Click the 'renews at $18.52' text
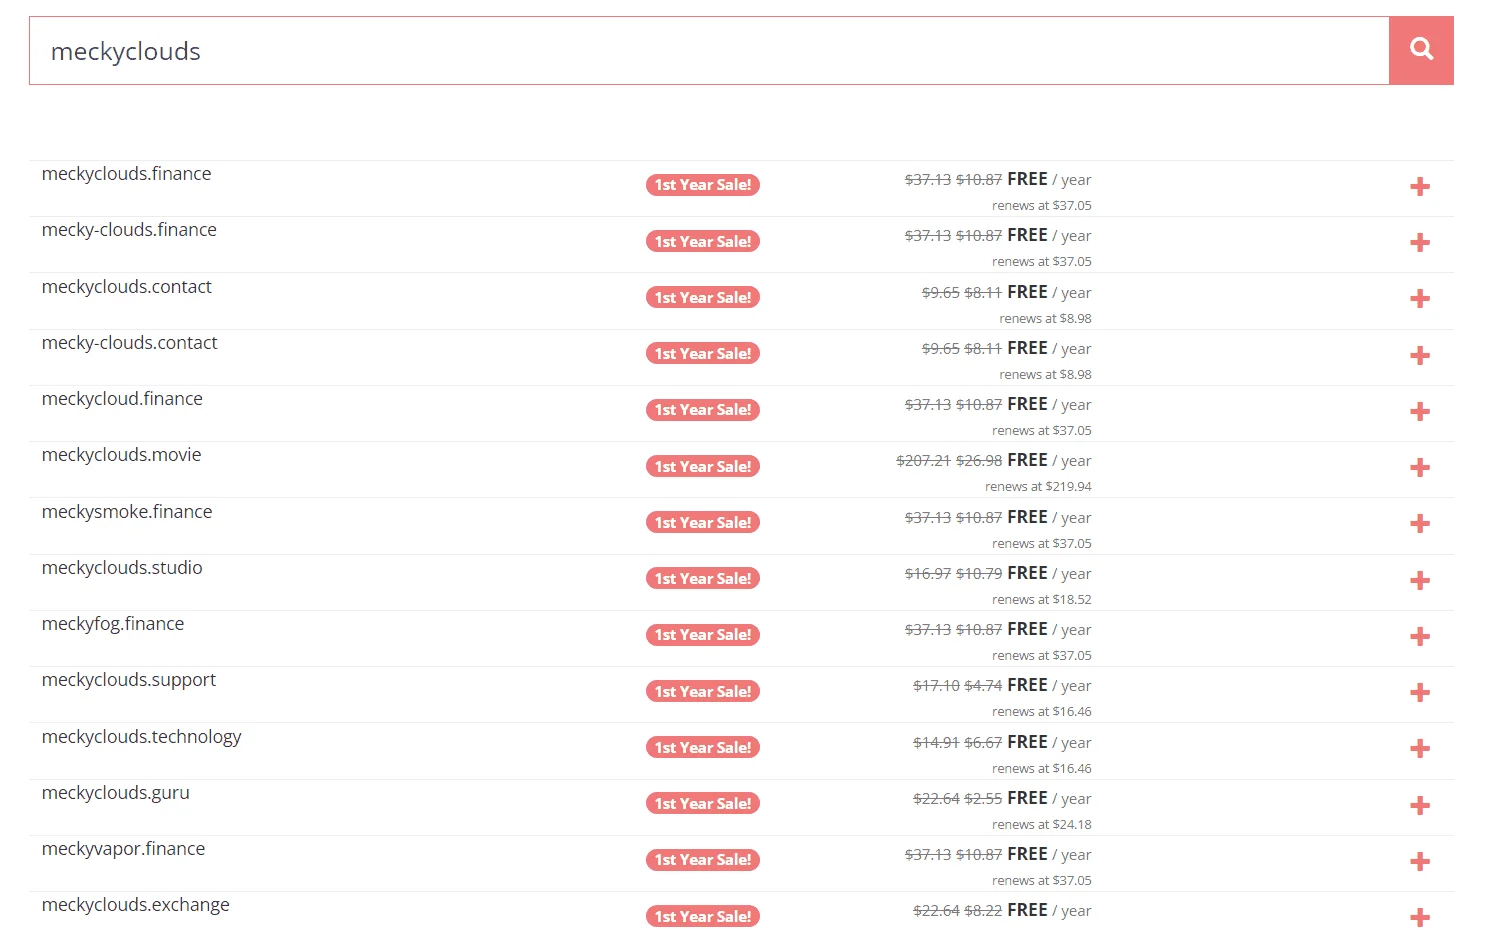Image resolution: width=1485 pixels, height=930 pixels. pos(1042,600)
